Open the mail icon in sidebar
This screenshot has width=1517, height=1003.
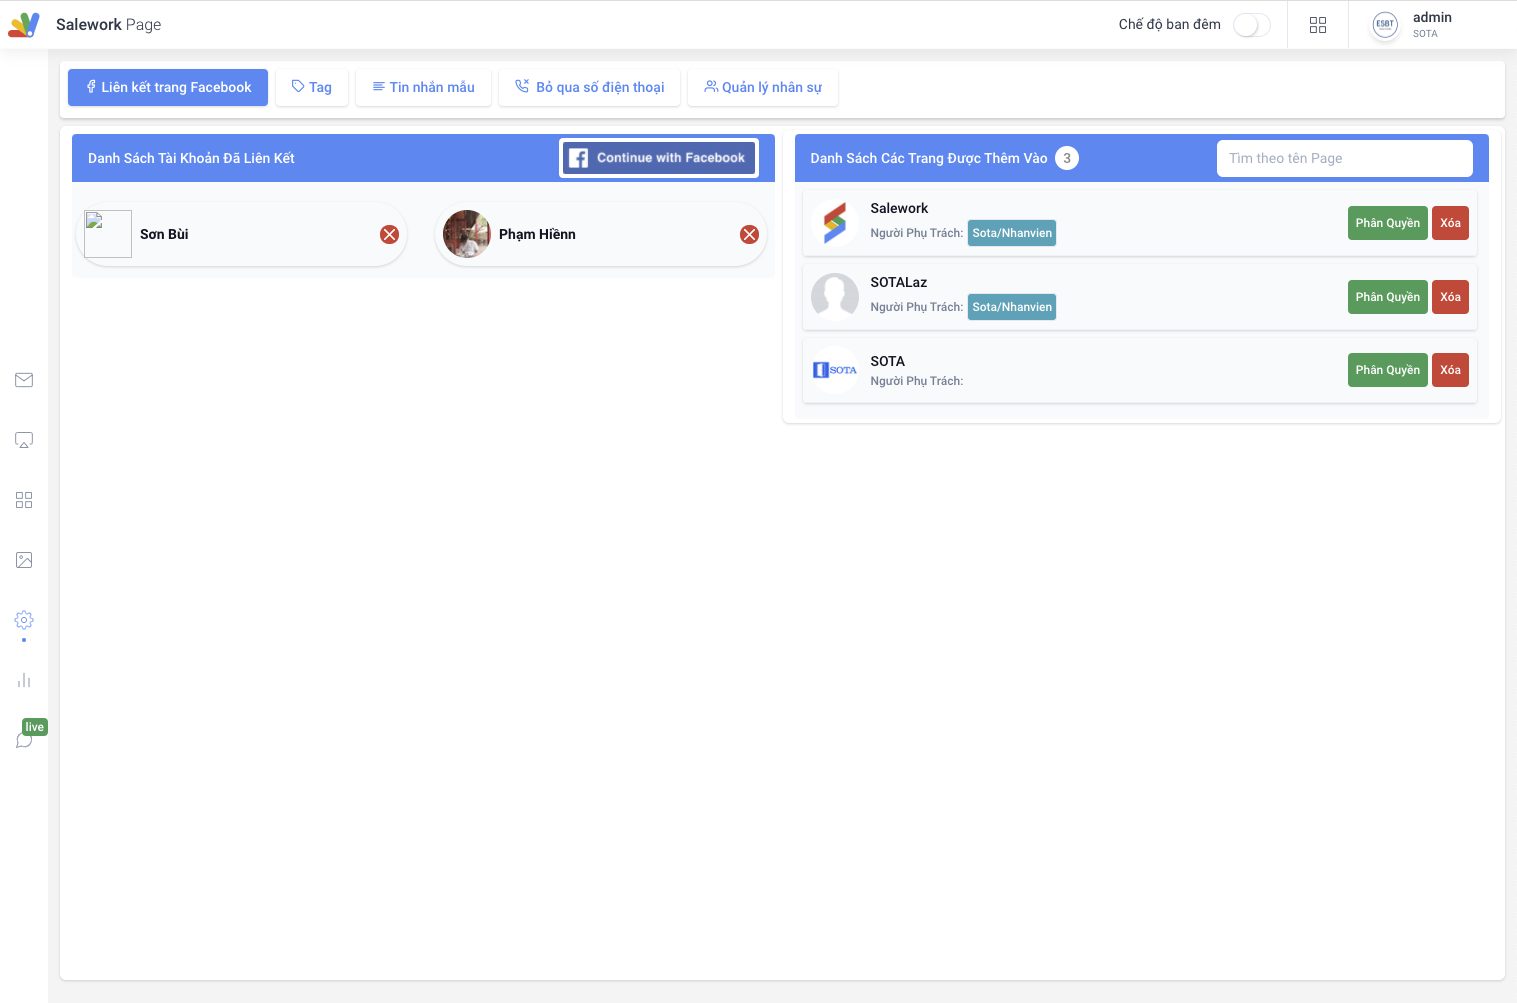(24, 380)
